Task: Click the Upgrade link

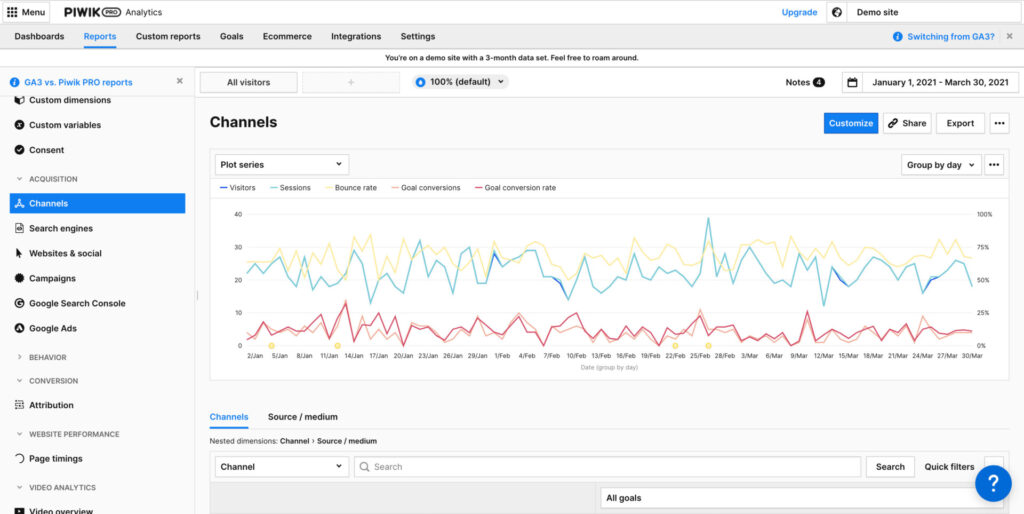Action: coord(799,12)
